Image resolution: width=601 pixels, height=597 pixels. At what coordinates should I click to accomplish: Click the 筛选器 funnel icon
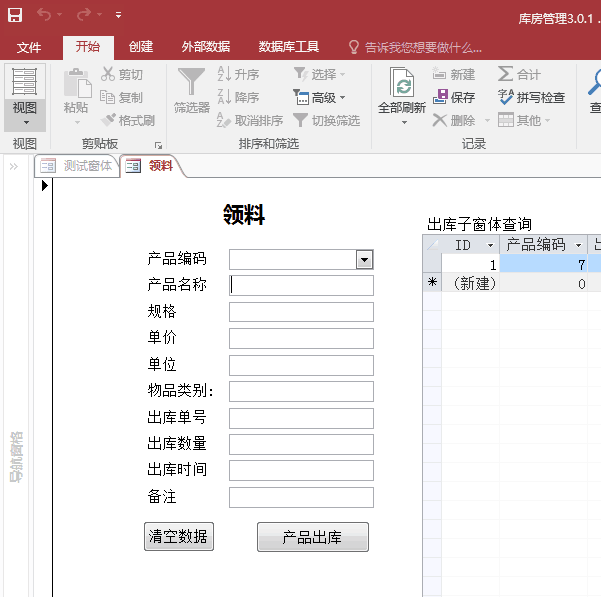pyautogui.click(x=191, y=81)
